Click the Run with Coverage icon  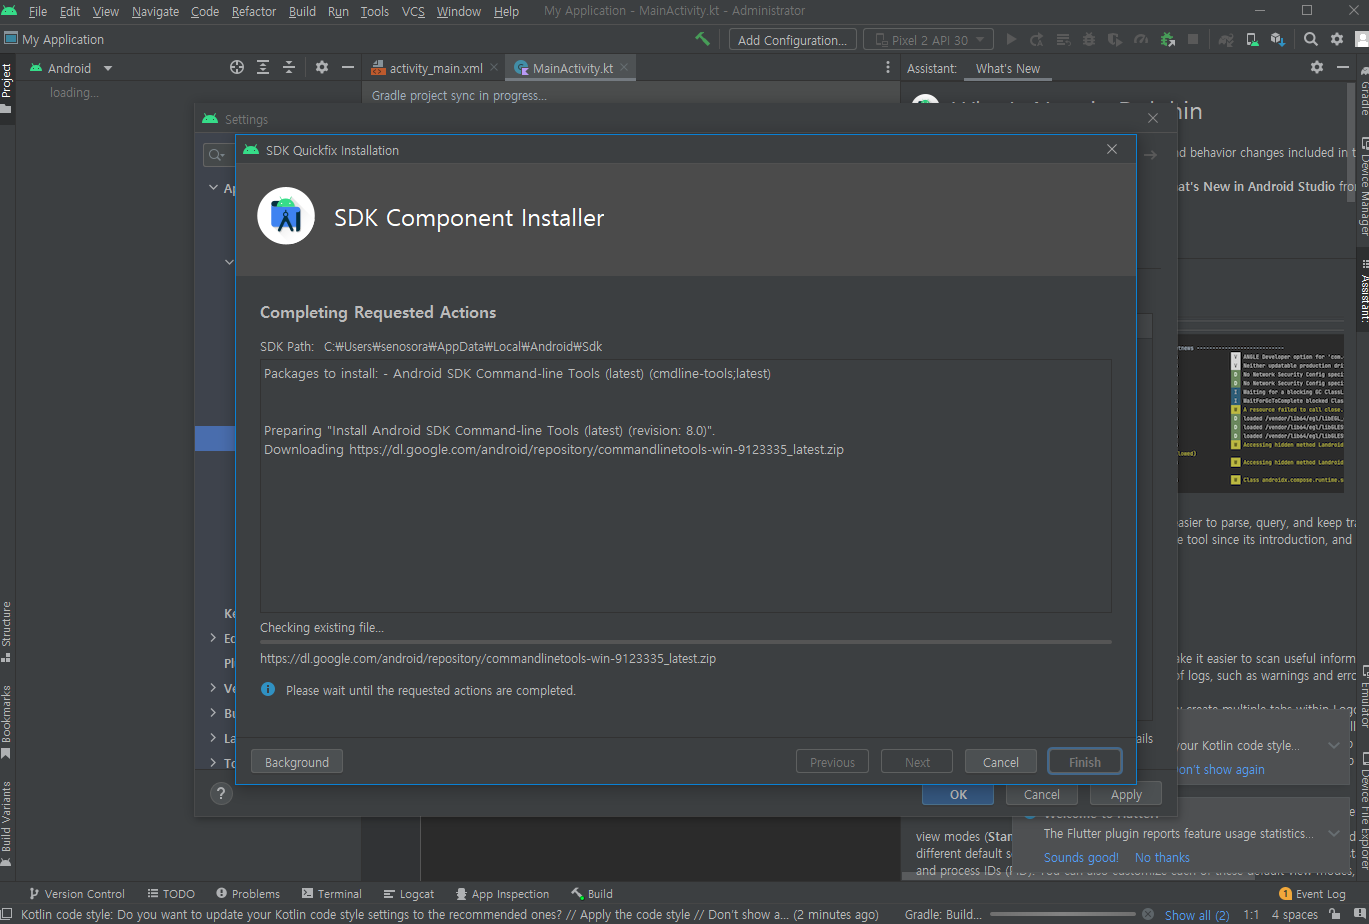pyautogui.click(x=1115, y=39)
